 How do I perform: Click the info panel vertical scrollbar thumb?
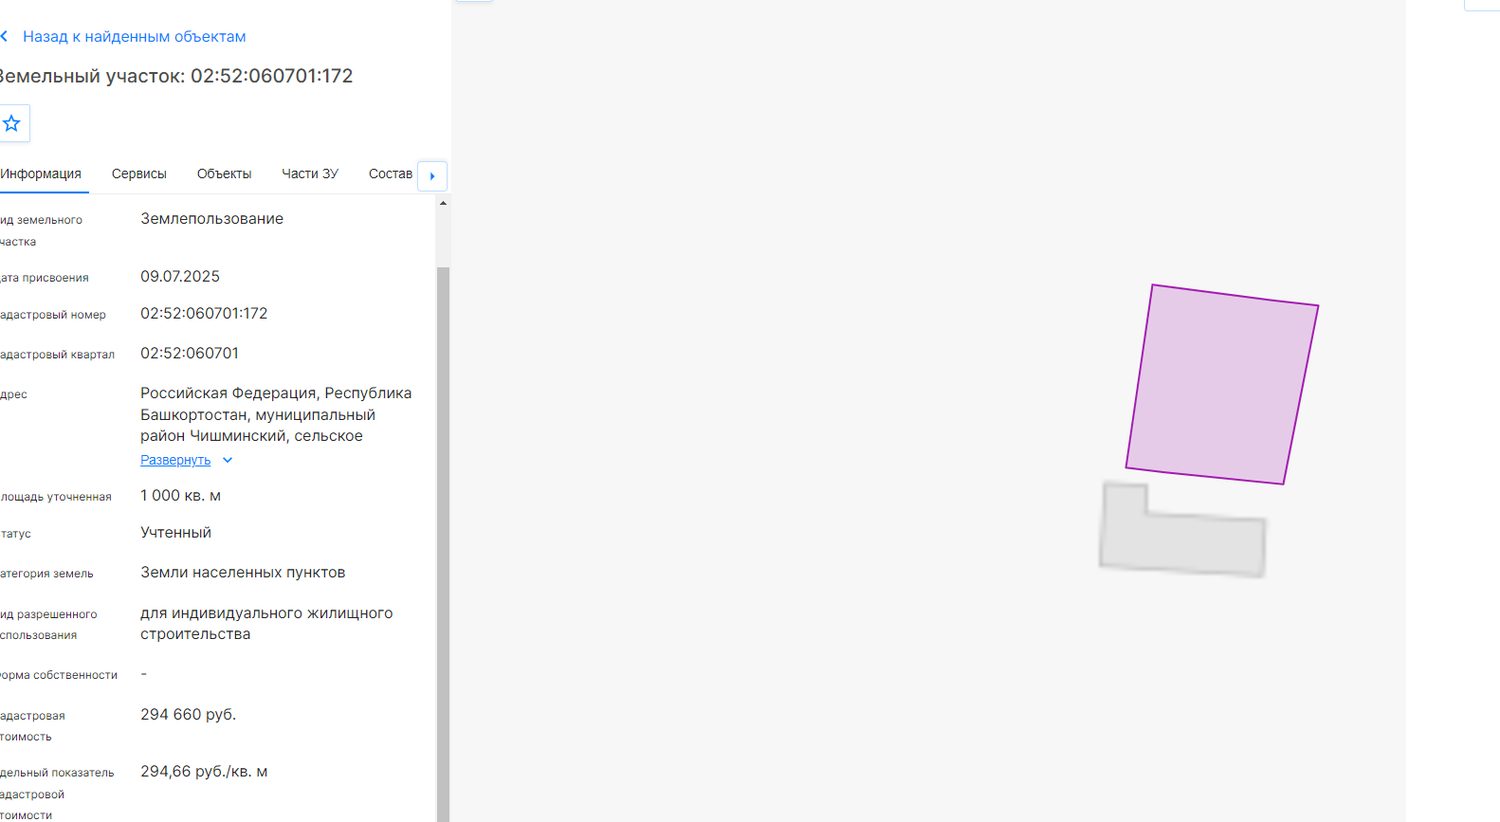[x=443, y=544]
